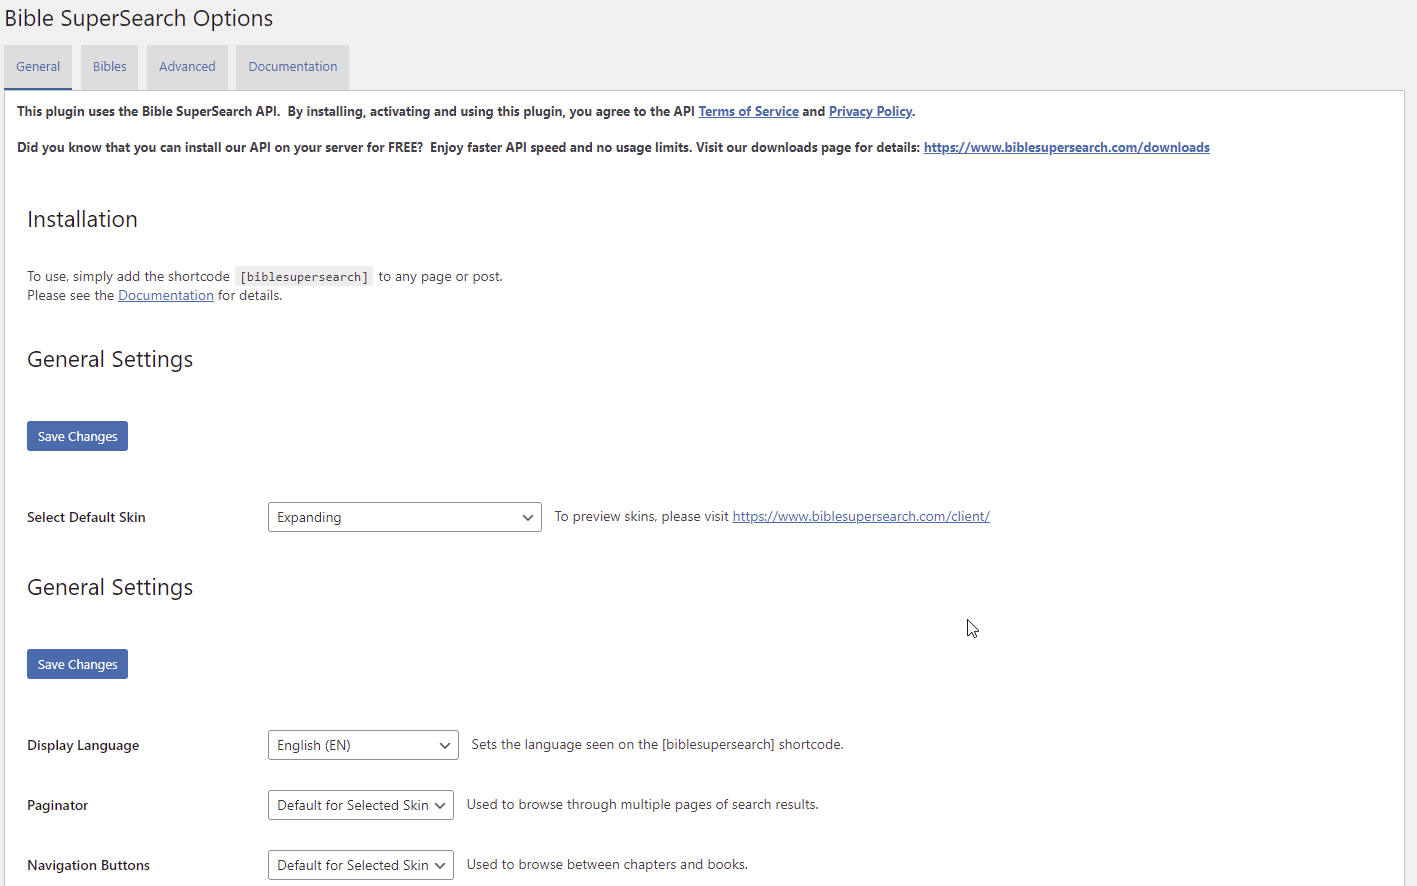
Task: Switch to the General tab
Action: [x=38, y=67]
